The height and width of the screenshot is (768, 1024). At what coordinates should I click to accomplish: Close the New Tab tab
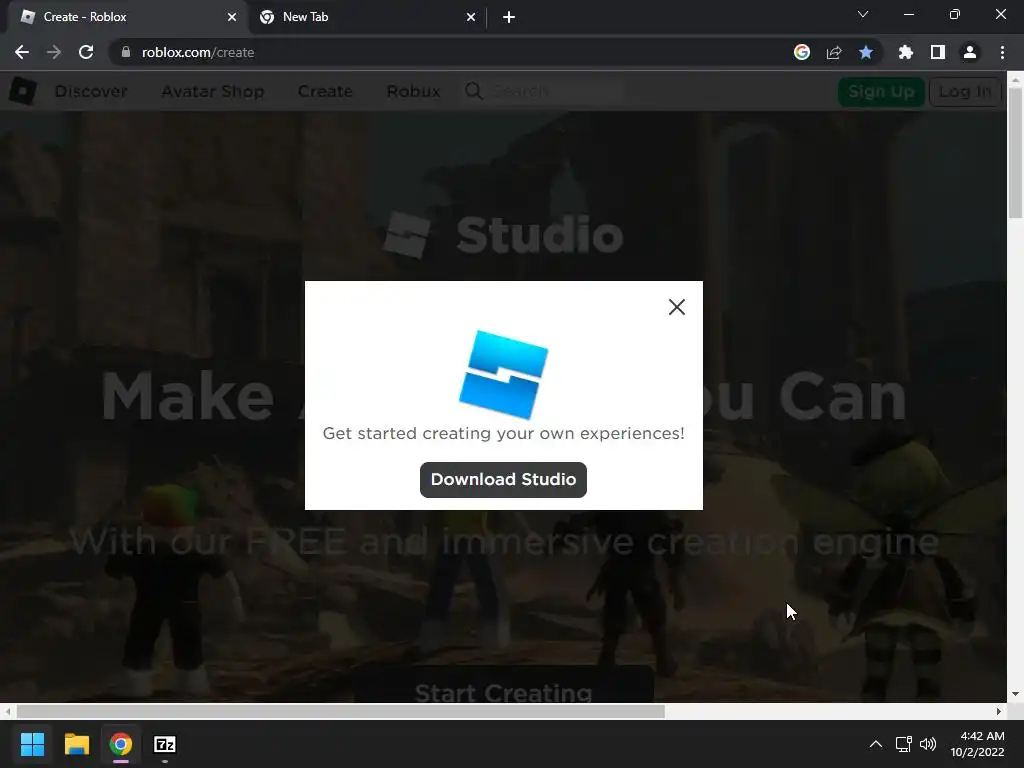point(471,17)
